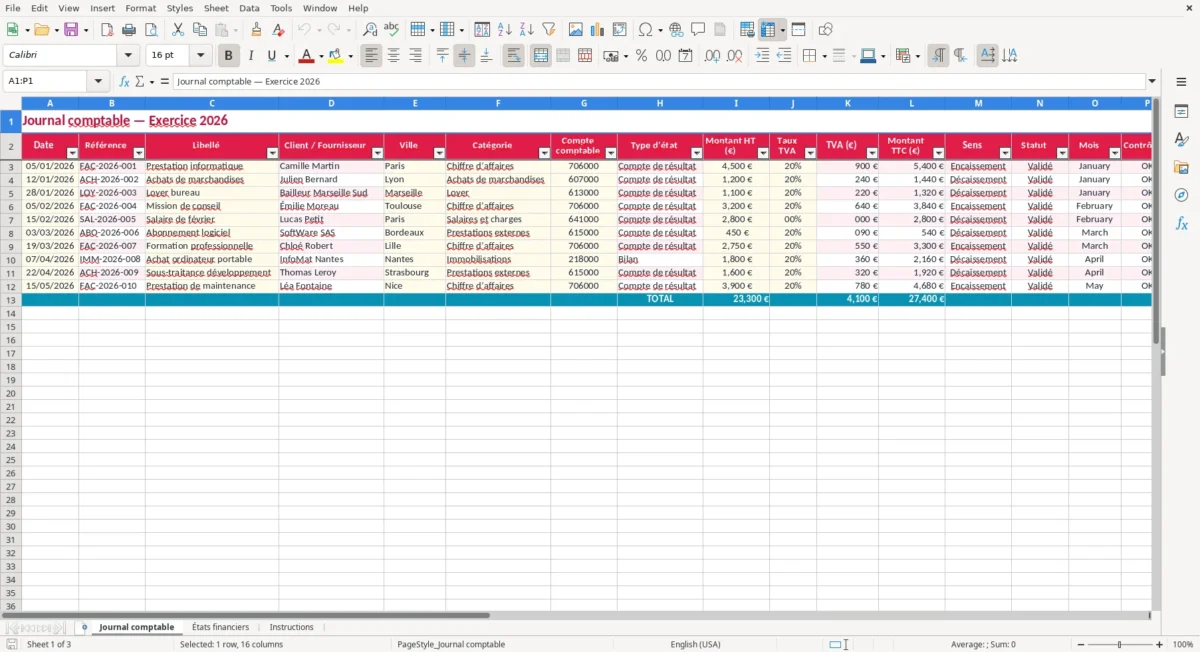
Task: Insert an image
Action: pyautogui.click(x=576, y=30)
